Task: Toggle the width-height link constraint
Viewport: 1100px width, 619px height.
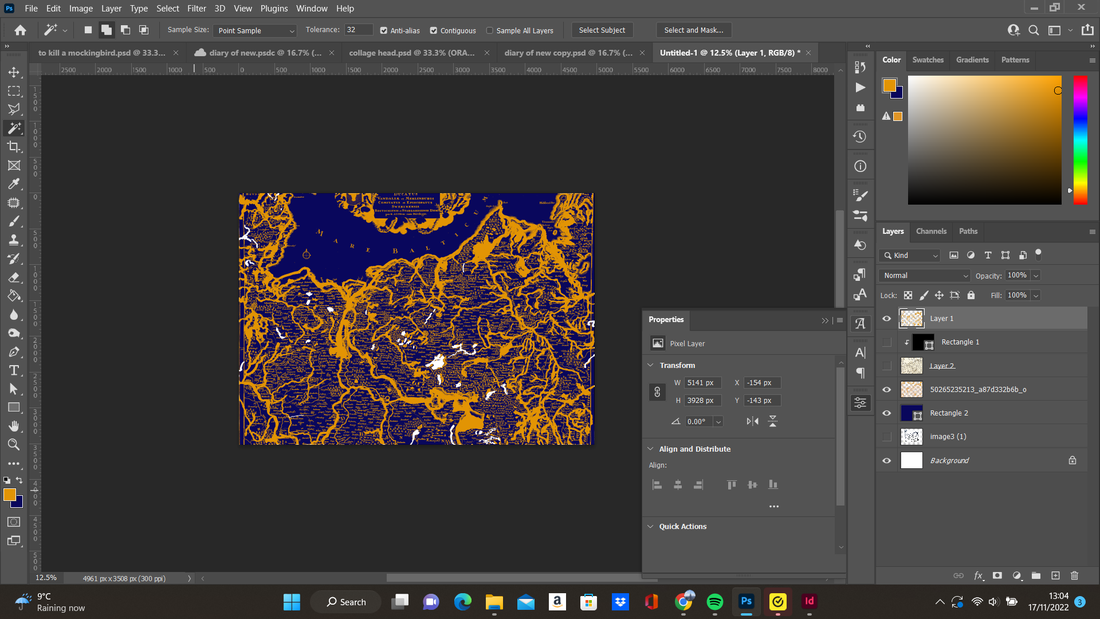Action: [x=657, y=392]
